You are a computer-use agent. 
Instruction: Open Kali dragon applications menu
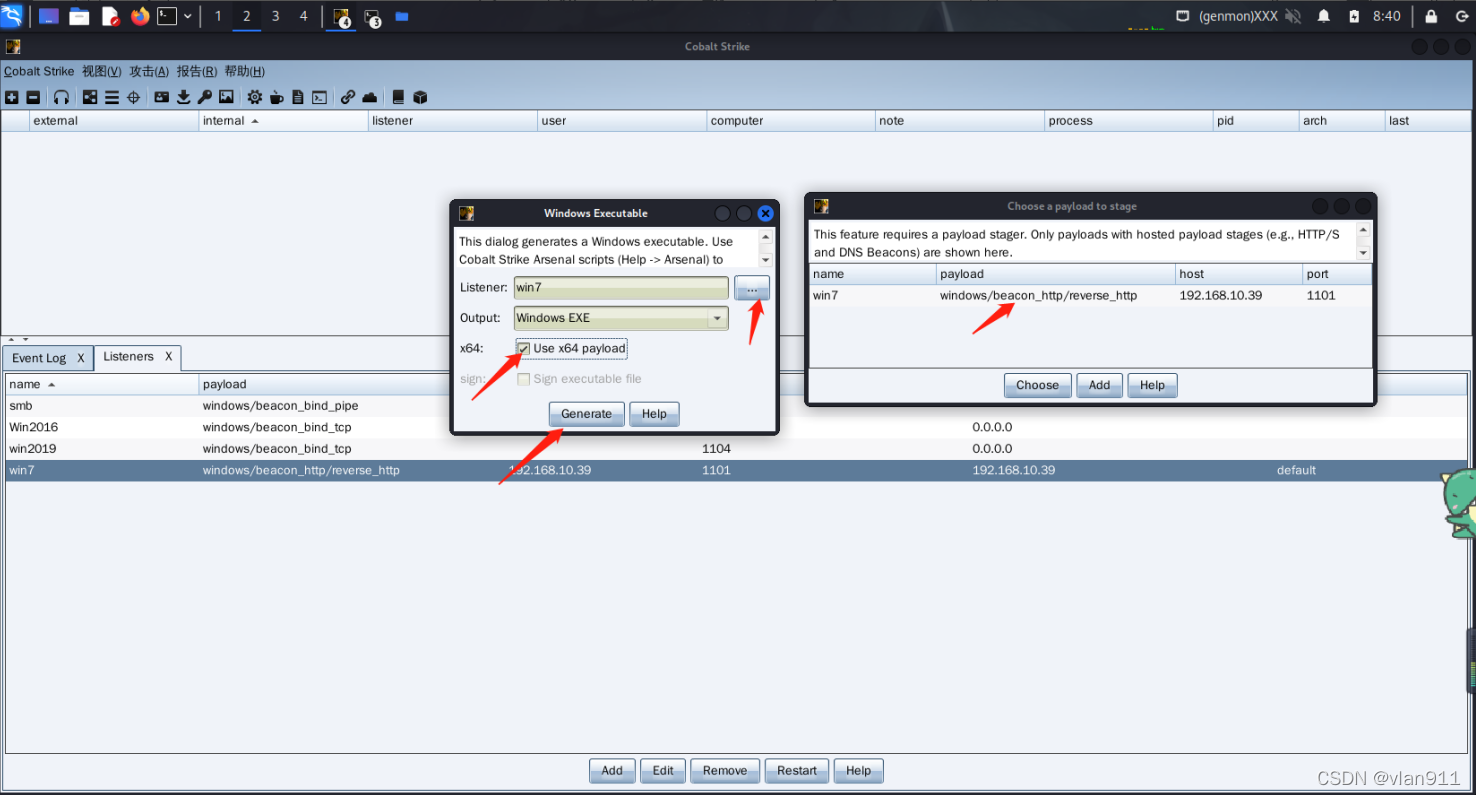(x=11, y=15)
